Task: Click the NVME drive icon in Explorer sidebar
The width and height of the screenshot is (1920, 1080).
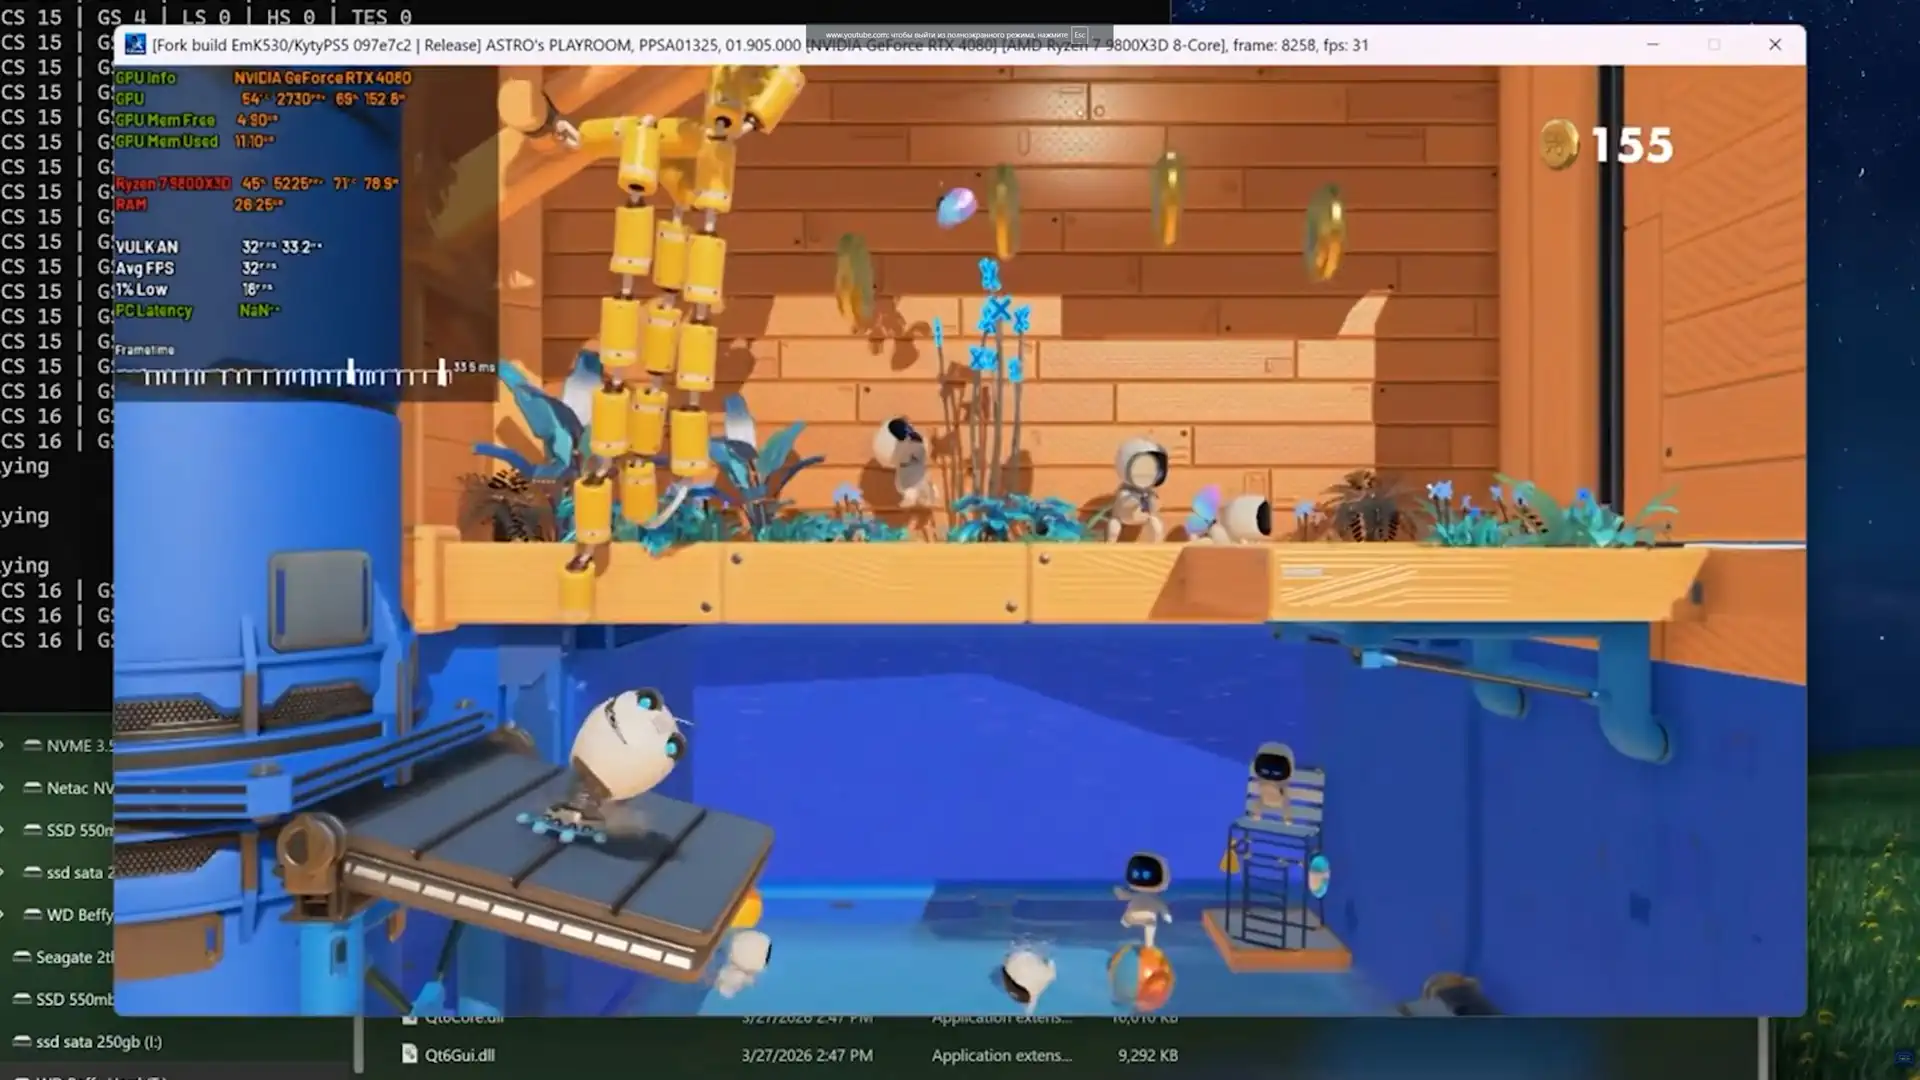Action: click(x=32, y=745)
